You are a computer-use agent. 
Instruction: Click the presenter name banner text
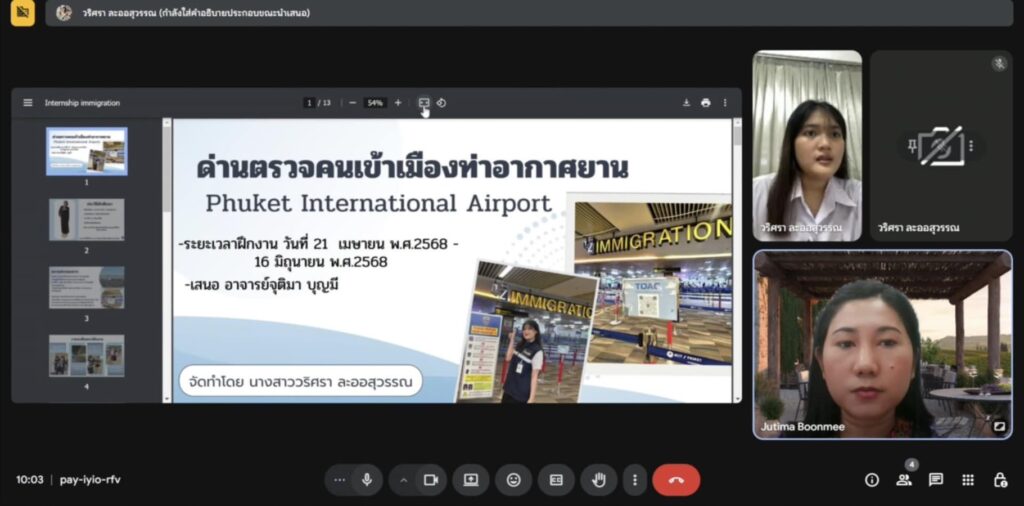click(x=196, y=13)
